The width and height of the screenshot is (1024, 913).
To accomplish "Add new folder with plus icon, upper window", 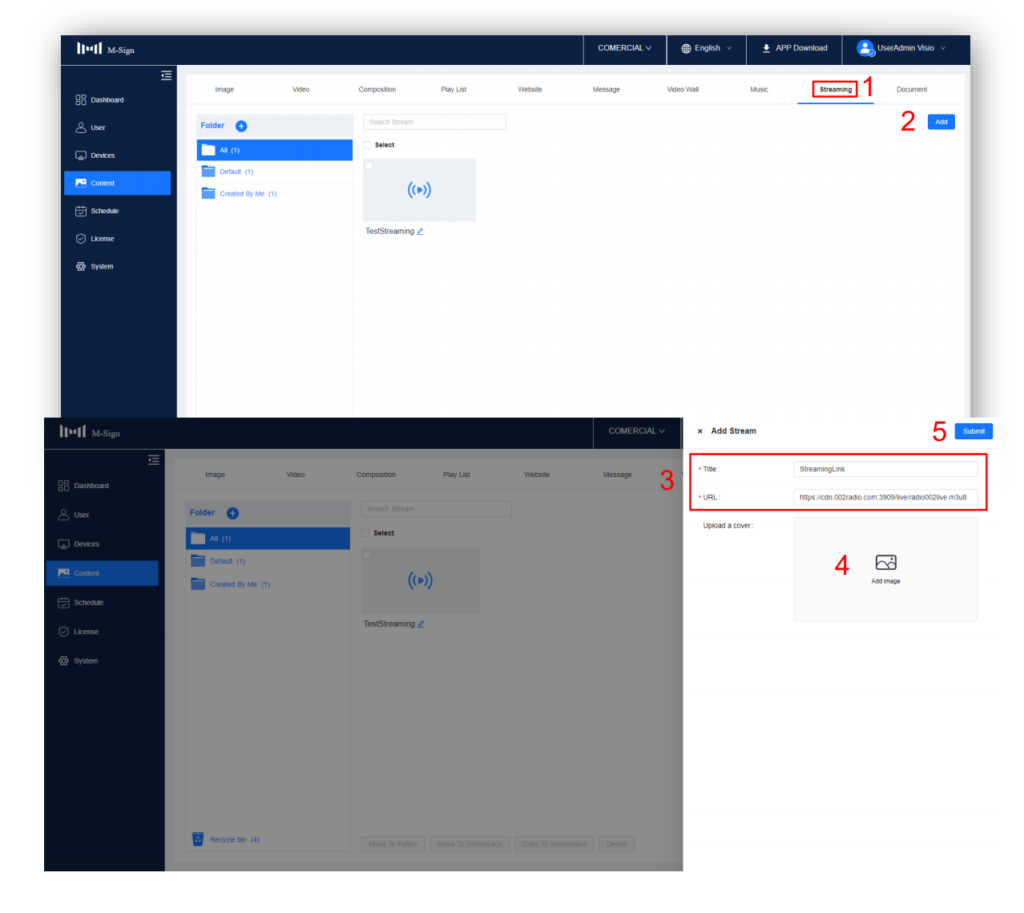I will pos(241,126).
